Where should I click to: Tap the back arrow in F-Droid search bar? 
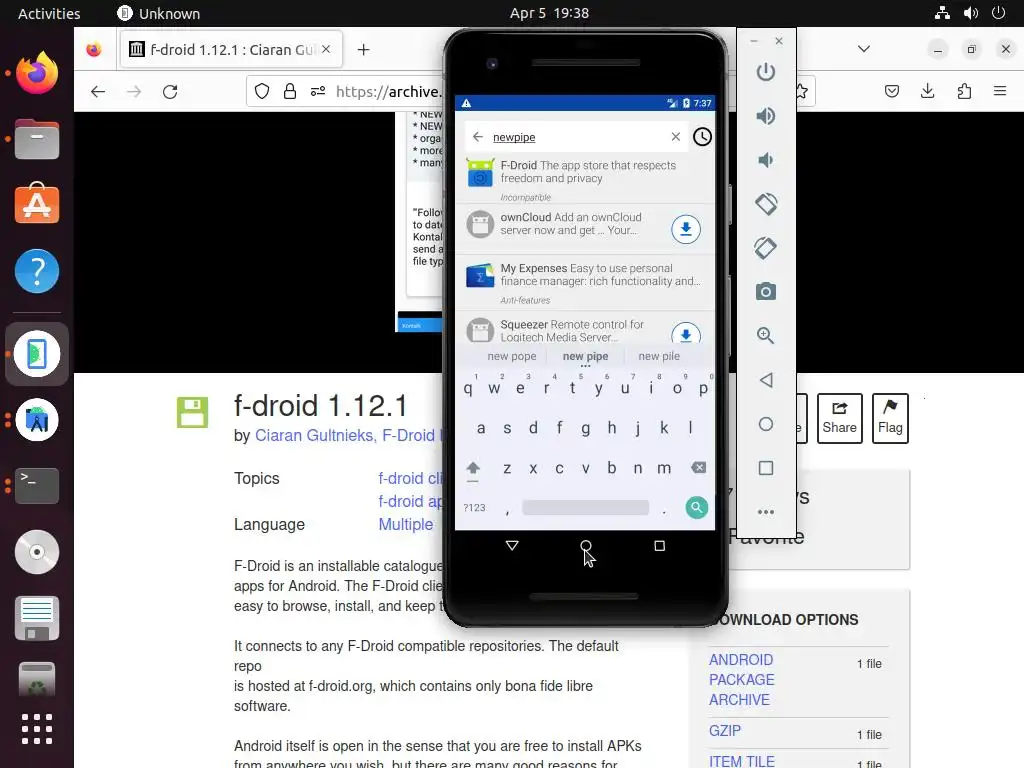click(477, 136)
